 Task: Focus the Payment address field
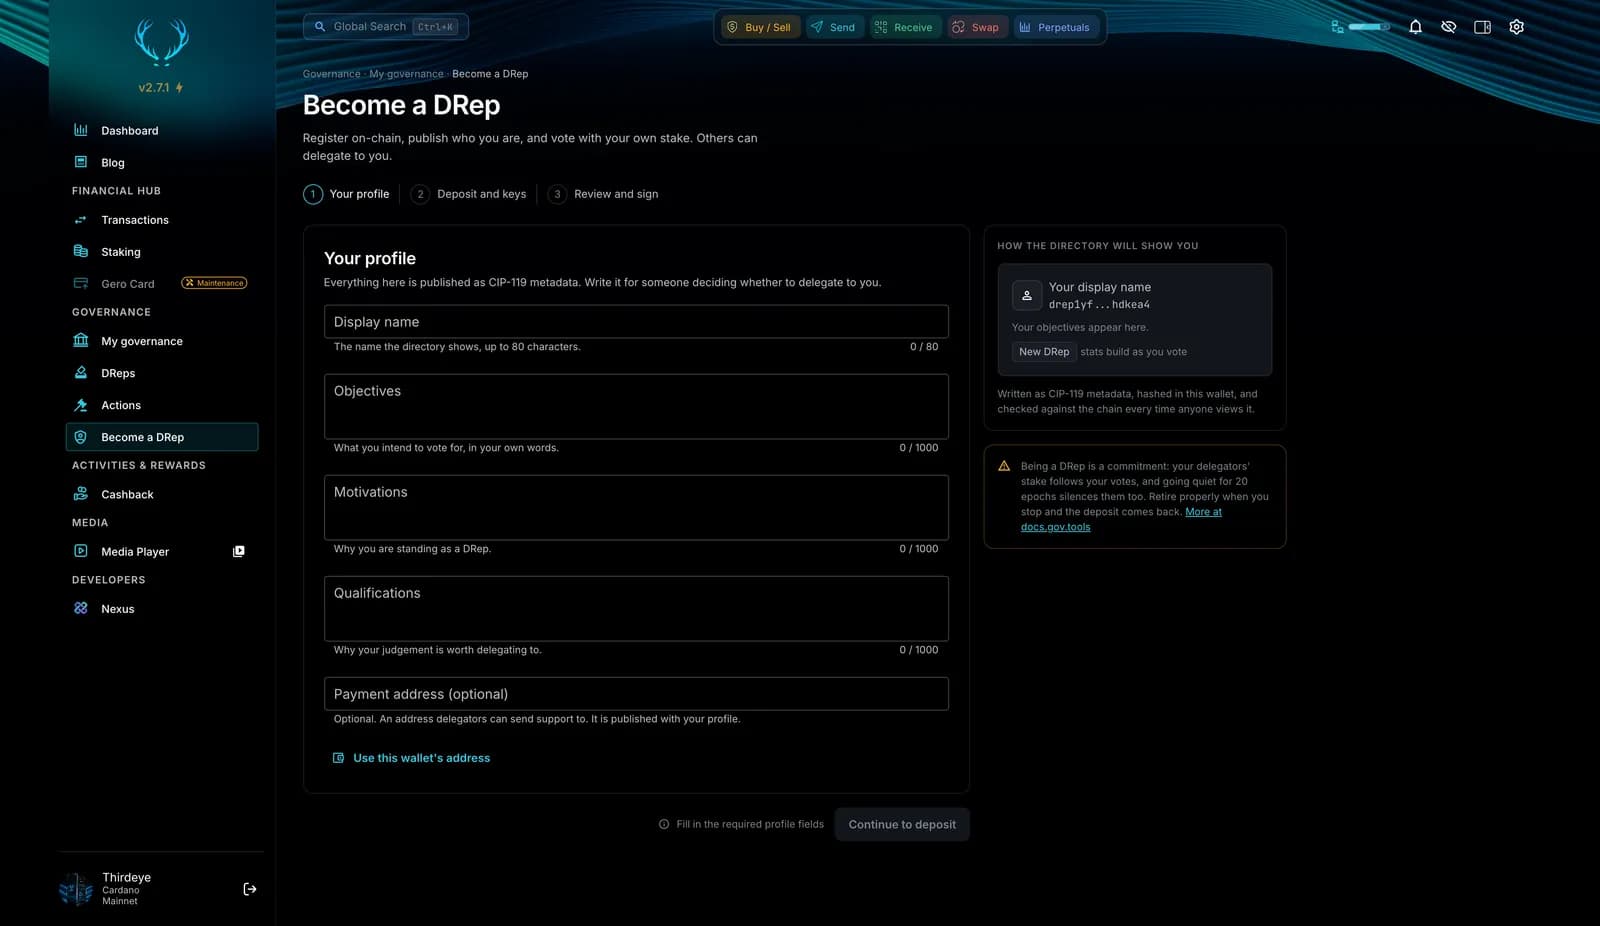(636, 694)
